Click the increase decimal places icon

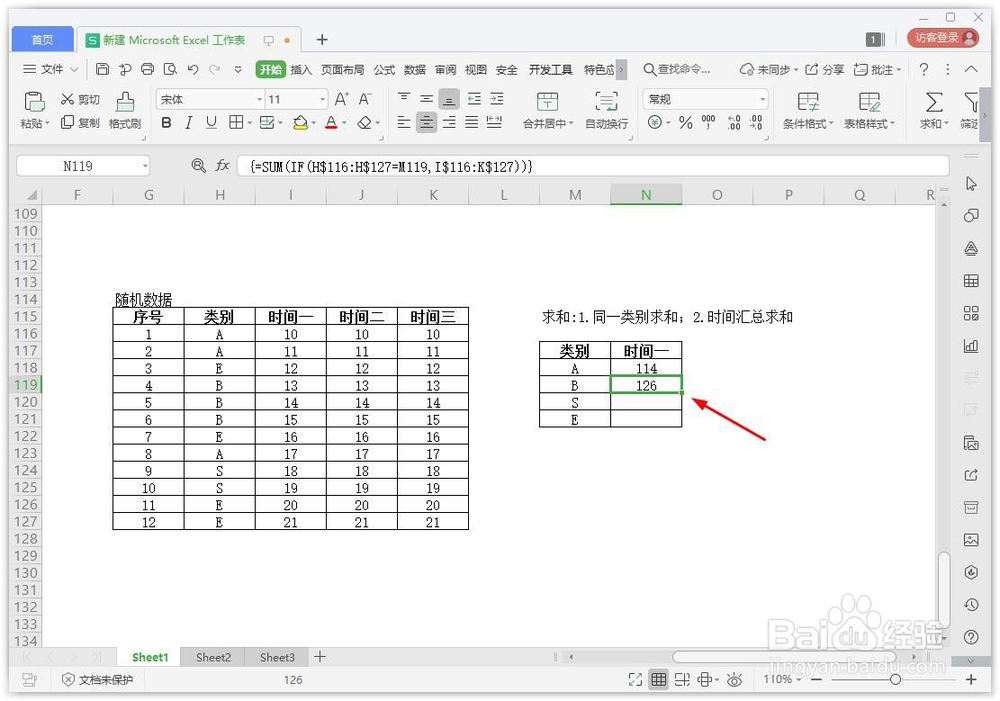coord(734,122)
